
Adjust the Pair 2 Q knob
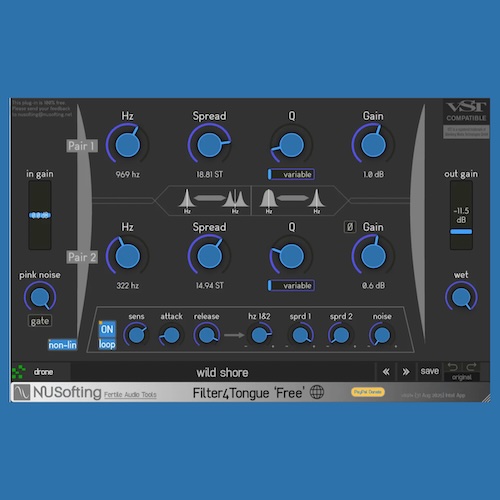[291, 256]
